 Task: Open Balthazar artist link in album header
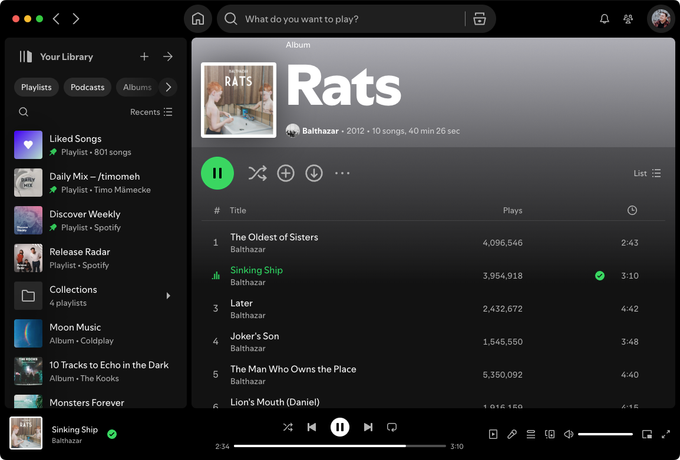click(320, 131)
